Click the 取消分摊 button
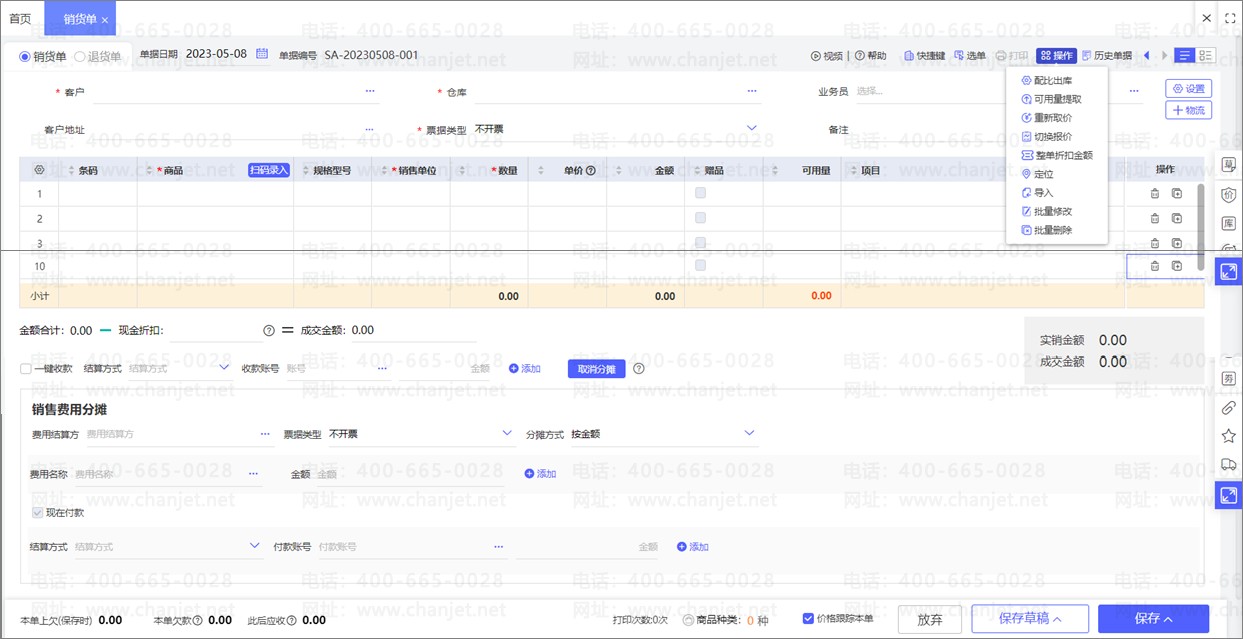Screen dimensions: 1243x639 tap(596, 369)
